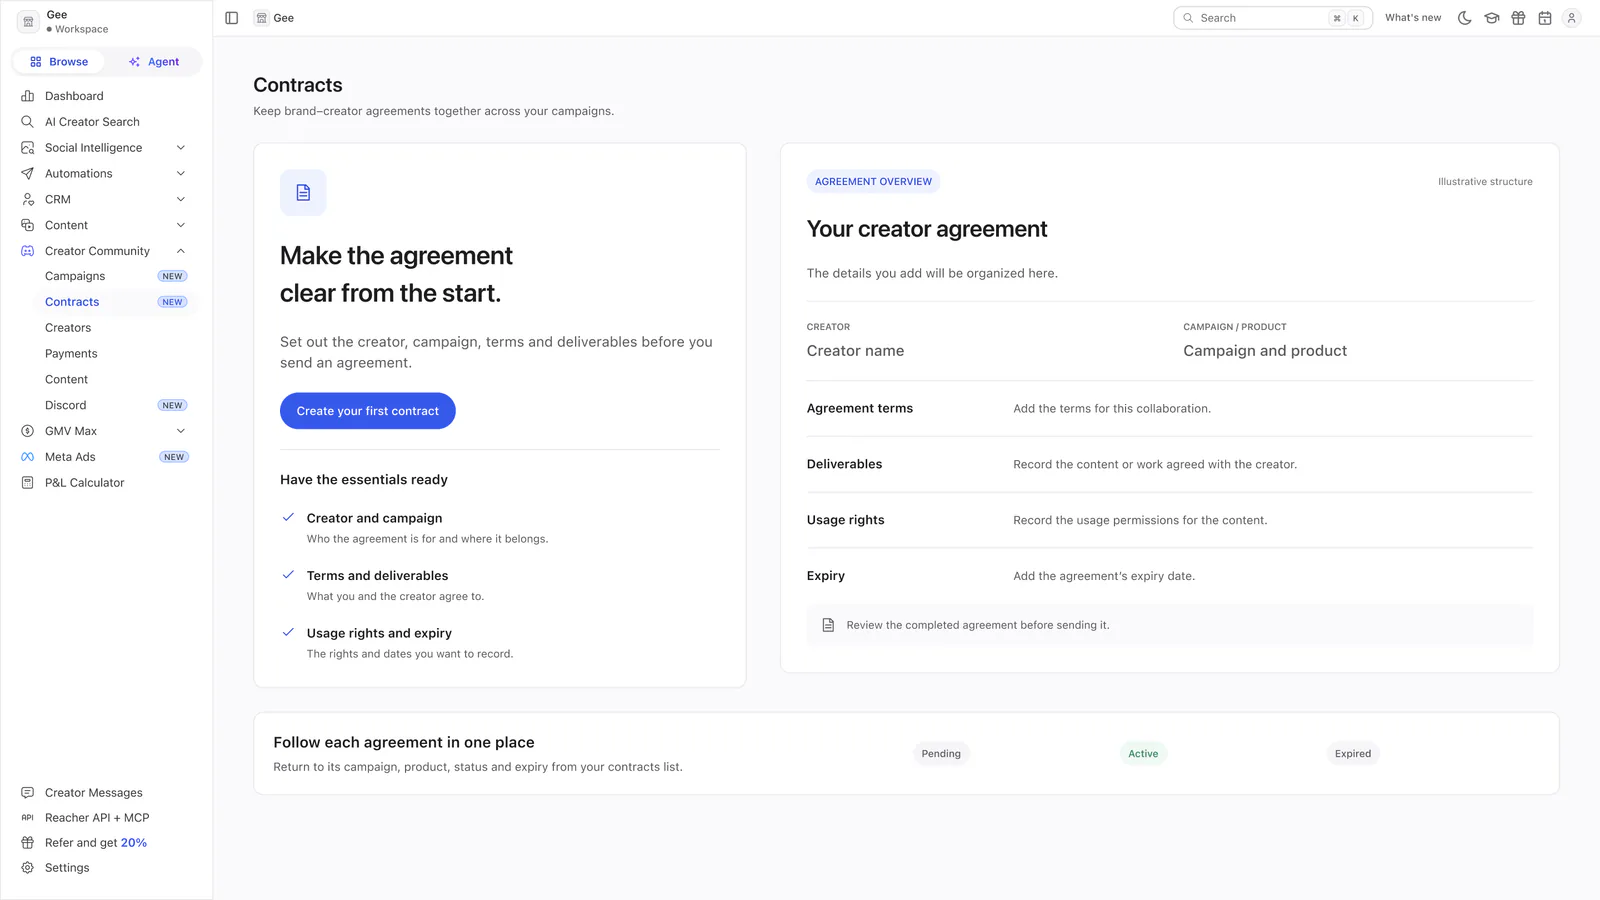
Task: Focus the Search input field
Action: [x=1273, y=18]
